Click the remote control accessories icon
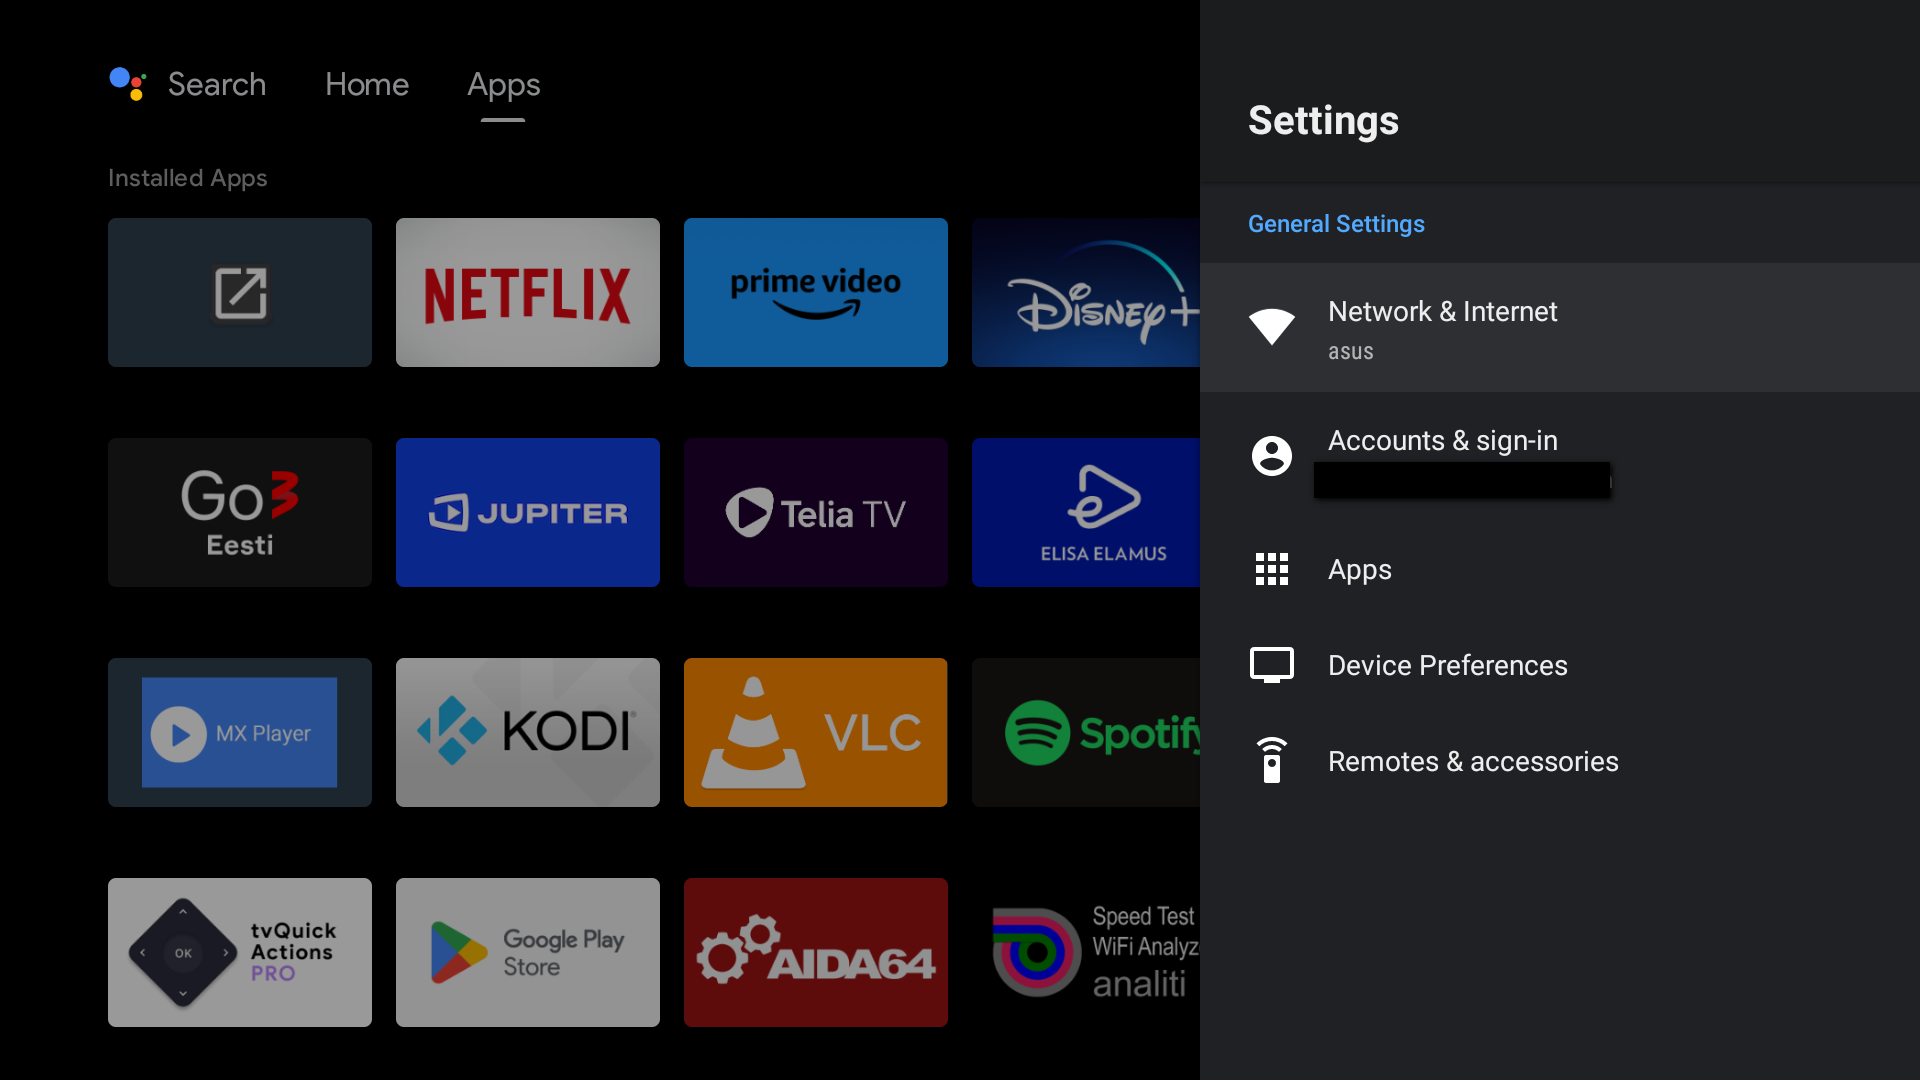The height and width of the screenshot is (1080, 1920). point(1272,761)
